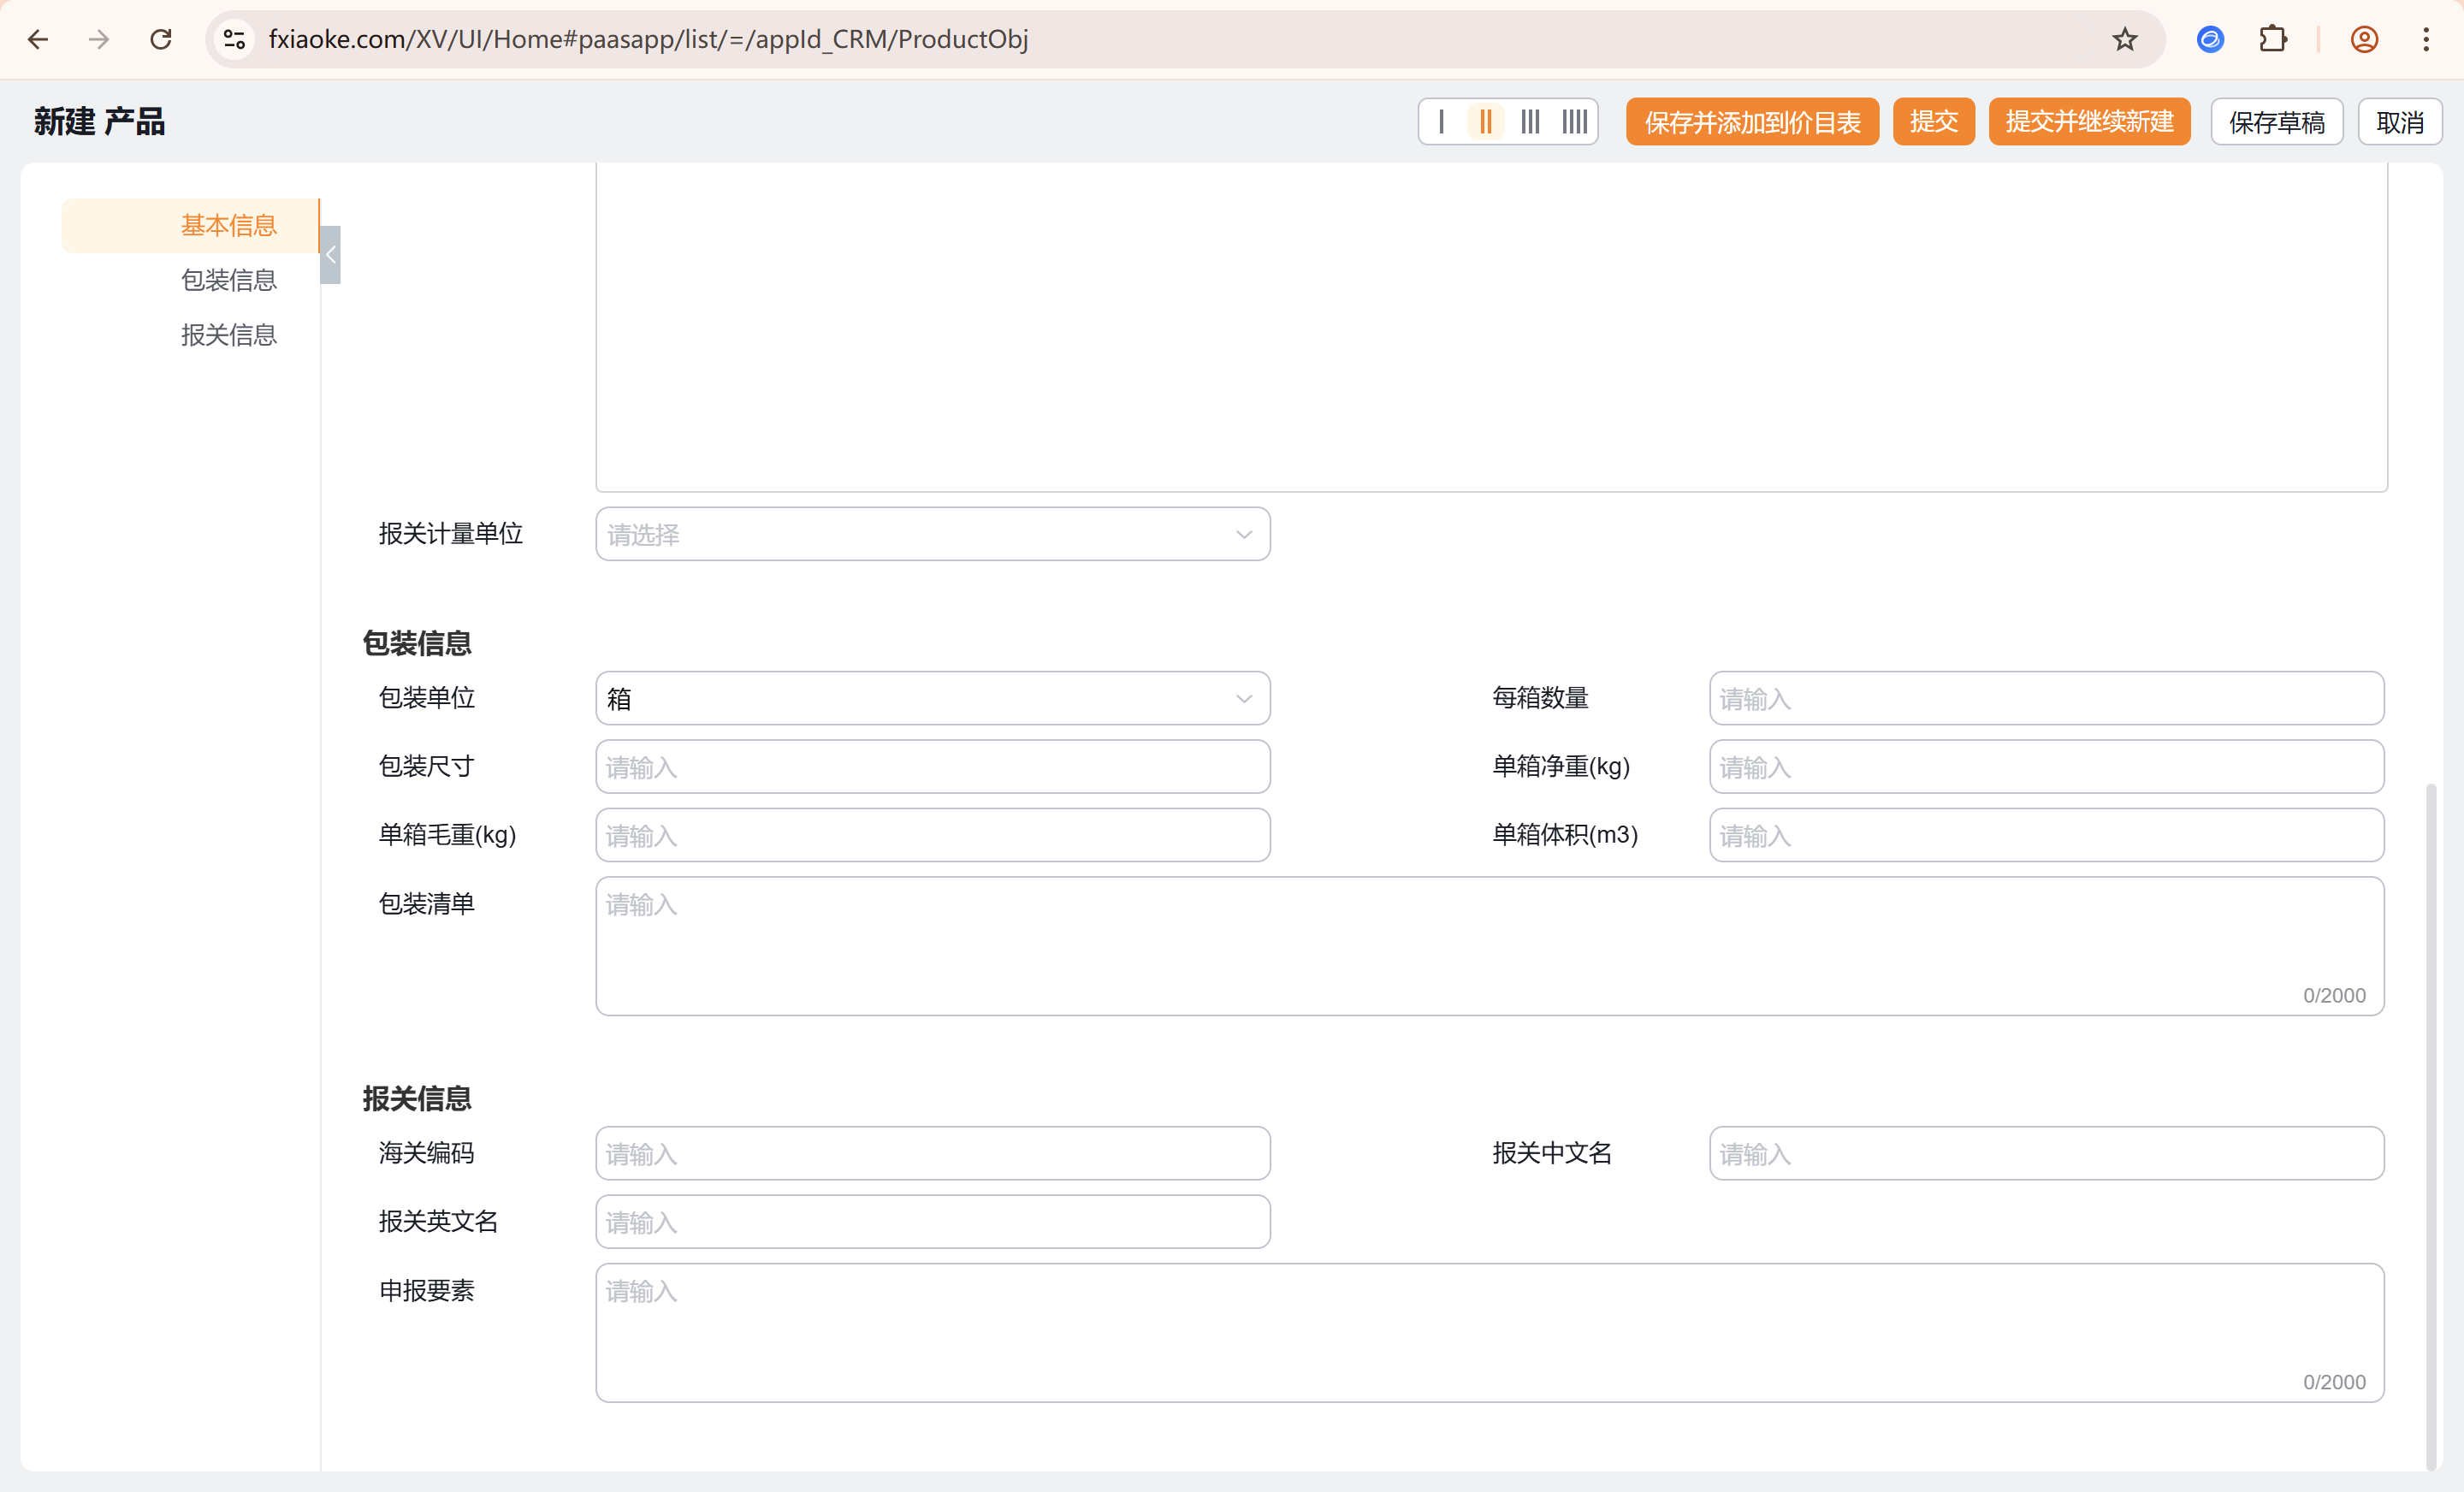This screenshot has width=2464, height=1492.
Task: Open the 报关计量单位 dropdown
Action: pyautogui.click(x=932, y=534)
